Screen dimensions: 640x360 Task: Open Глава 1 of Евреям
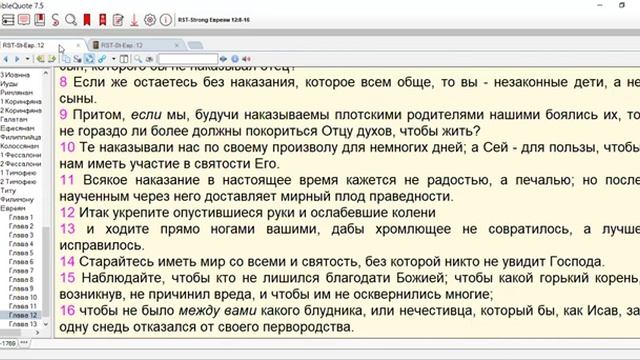tap(21, 217)
